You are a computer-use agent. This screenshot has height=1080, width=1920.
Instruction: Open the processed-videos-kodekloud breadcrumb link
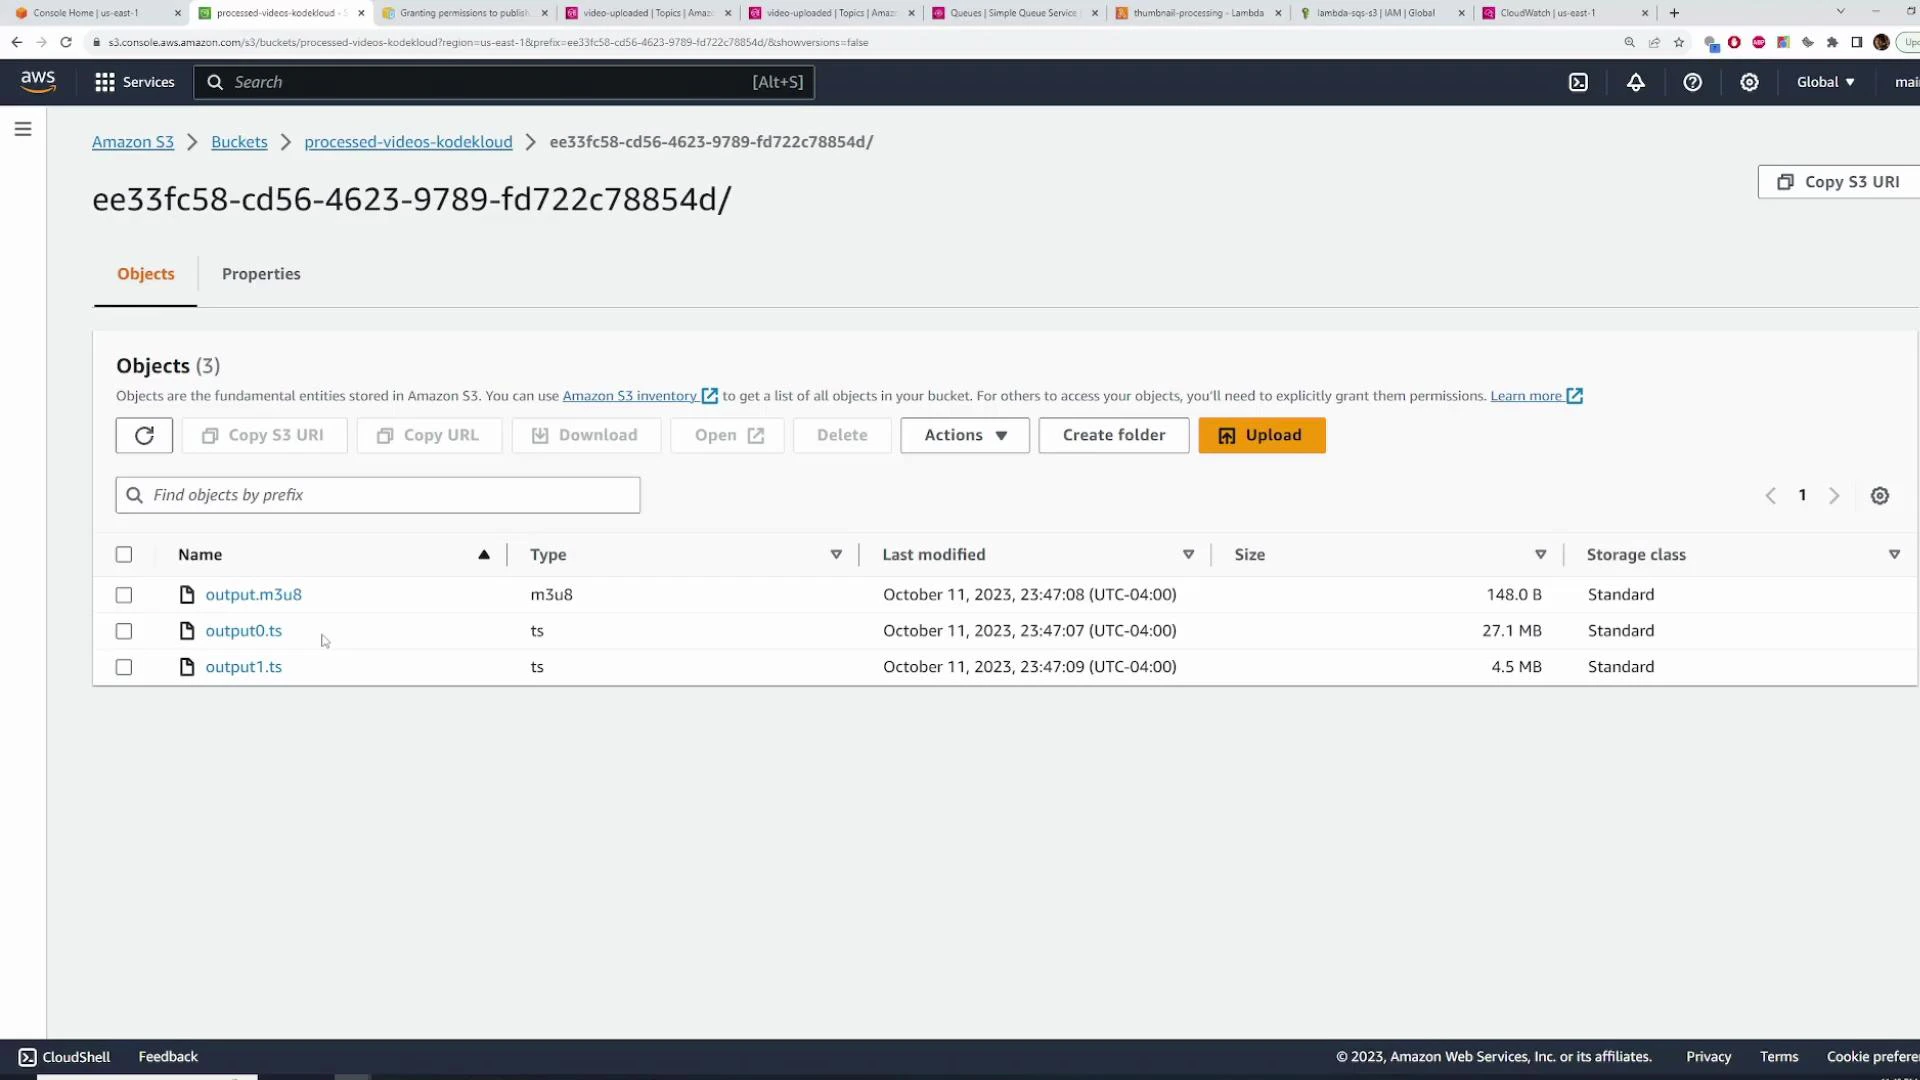(407, 142)
